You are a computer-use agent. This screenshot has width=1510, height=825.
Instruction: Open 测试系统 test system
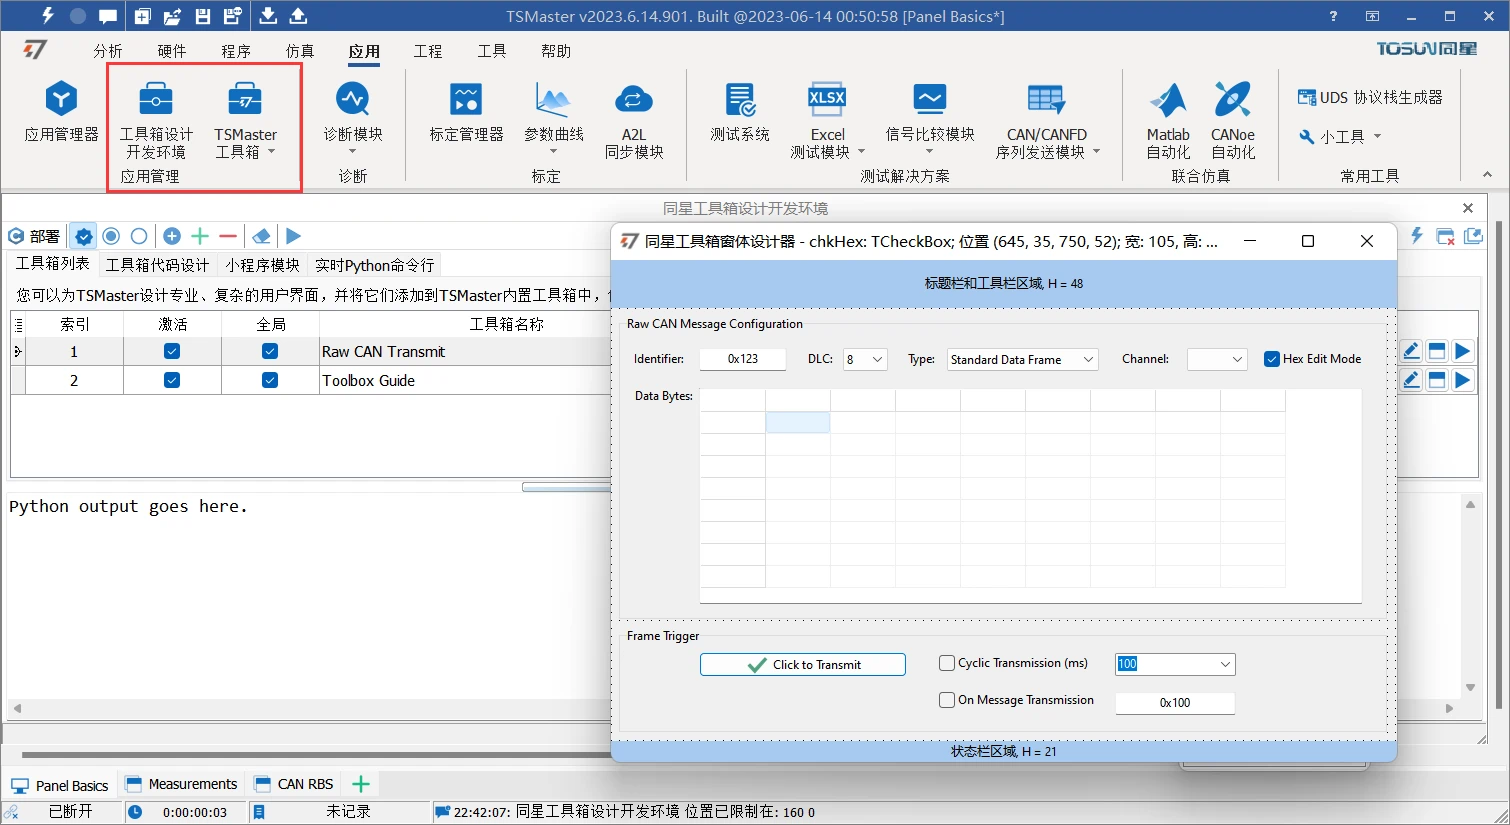[740, 112]
